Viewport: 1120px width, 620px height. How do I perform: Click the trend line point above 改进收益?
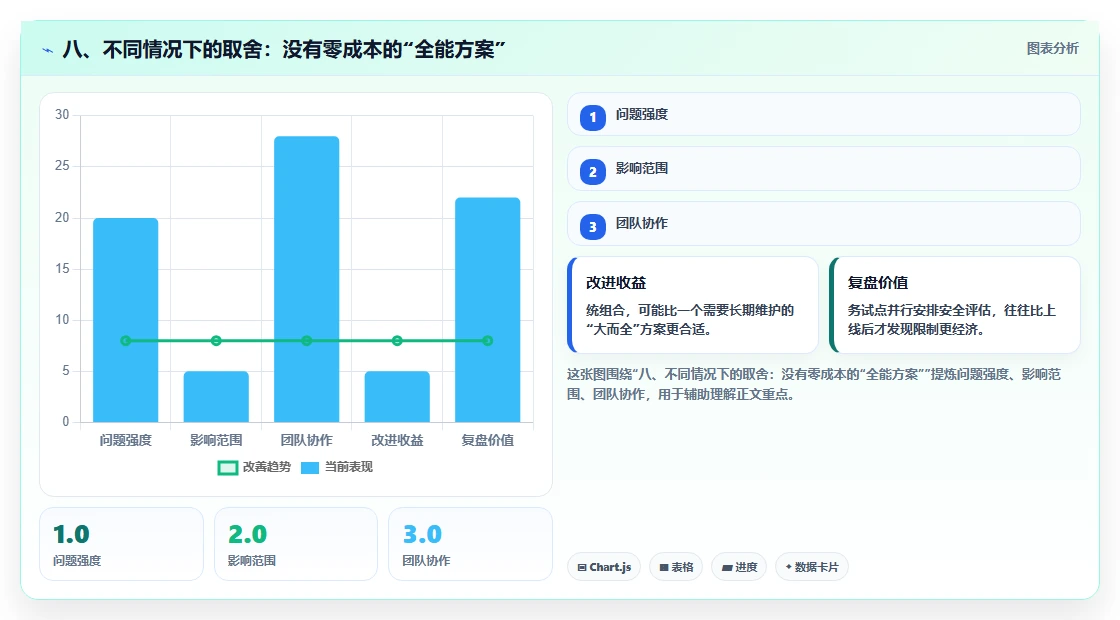pyautogui.click(x=397, y=341)
